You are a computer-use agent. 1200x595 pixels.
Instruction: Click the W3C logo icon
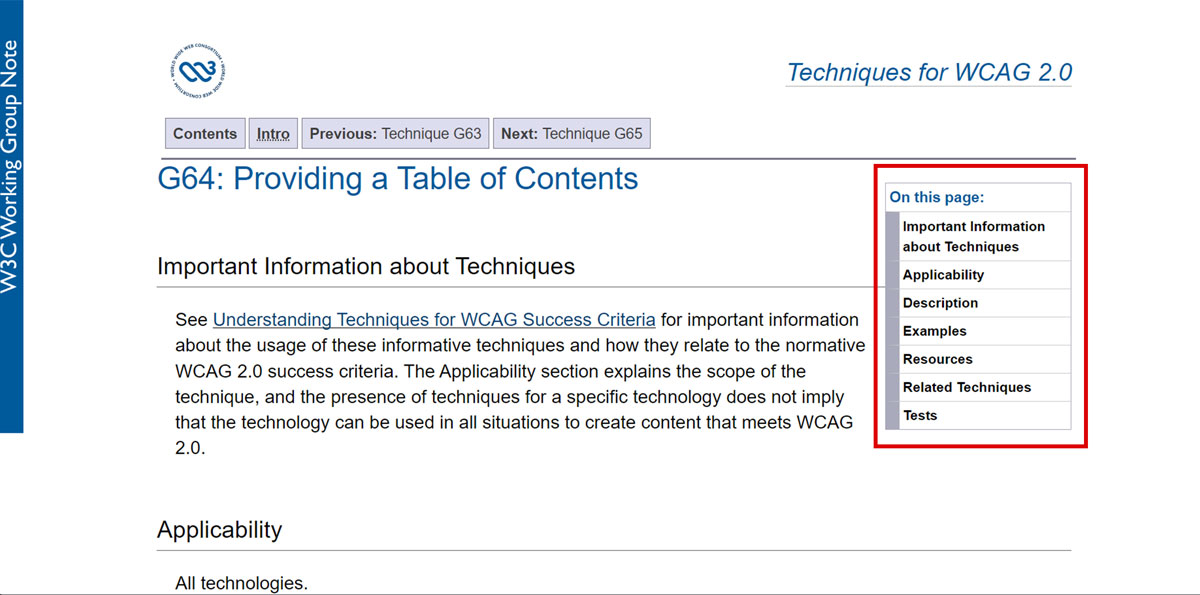200,72
